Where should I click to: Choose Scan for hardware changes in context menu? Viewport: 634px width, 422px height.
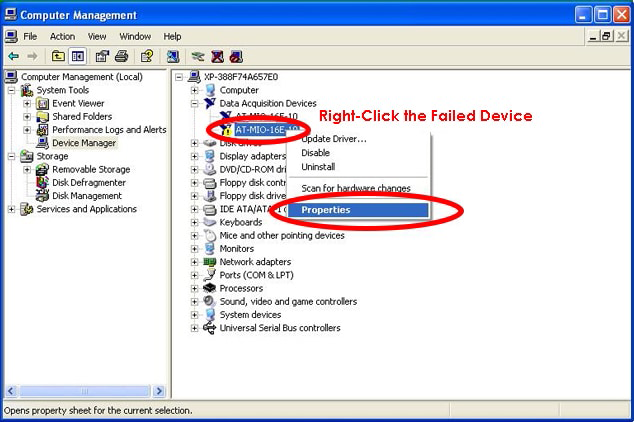[x=359, y=188]
